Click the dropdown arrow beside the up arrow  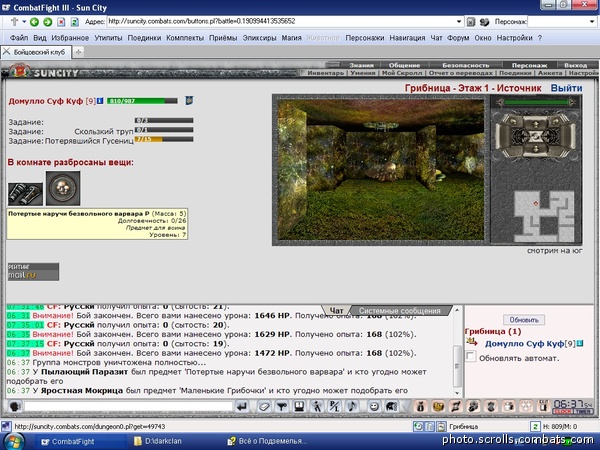click(x=24, y=21)
